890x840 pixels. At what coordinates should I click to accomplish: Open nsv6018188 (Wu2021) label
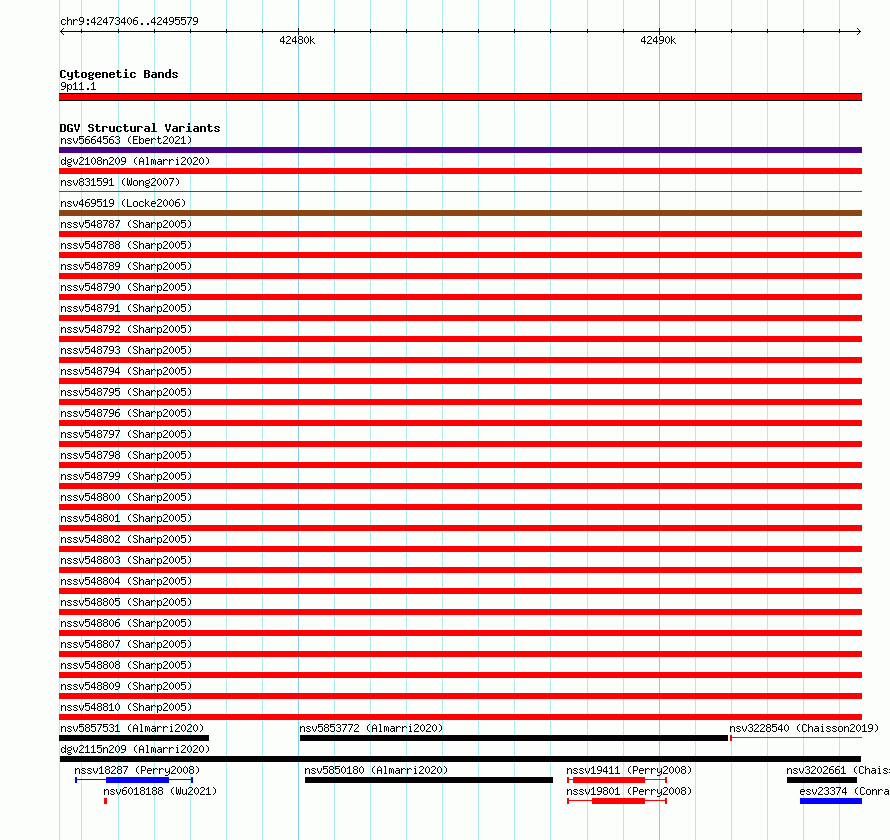(x=160, y=791)
